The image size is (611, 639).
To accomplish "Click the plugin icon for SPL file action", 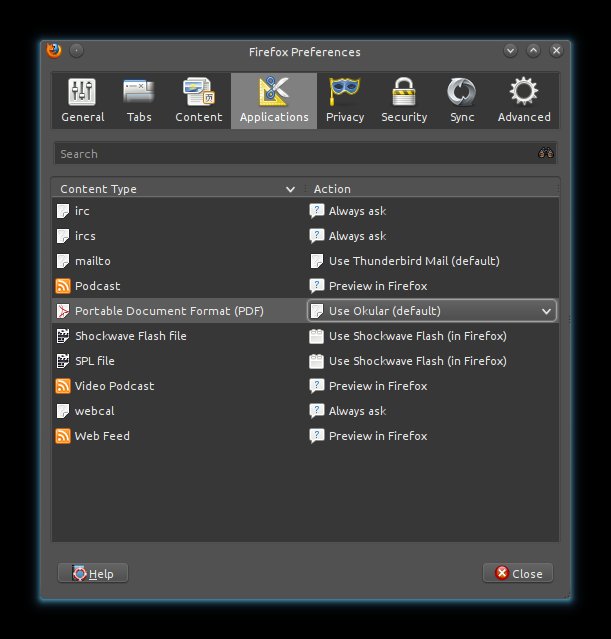I will pyautogui.click(x=317, y=361).
